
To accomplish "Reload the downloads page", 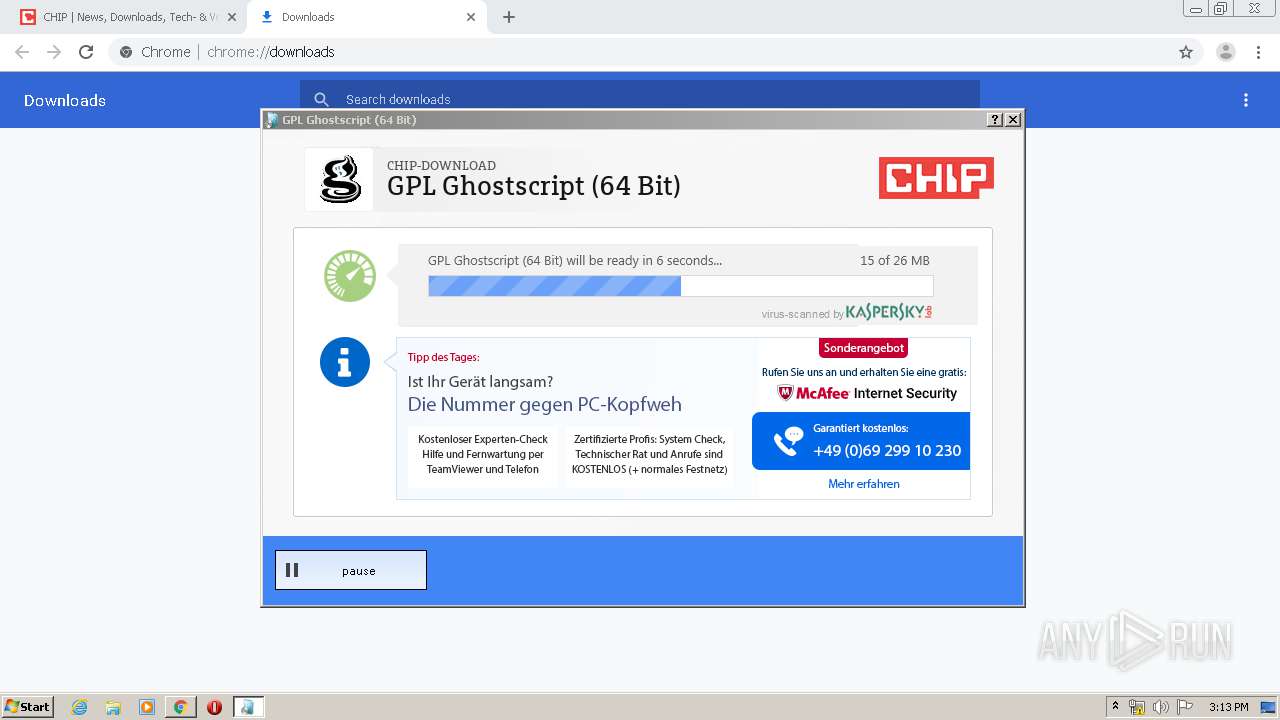I will tap(86, 52).
